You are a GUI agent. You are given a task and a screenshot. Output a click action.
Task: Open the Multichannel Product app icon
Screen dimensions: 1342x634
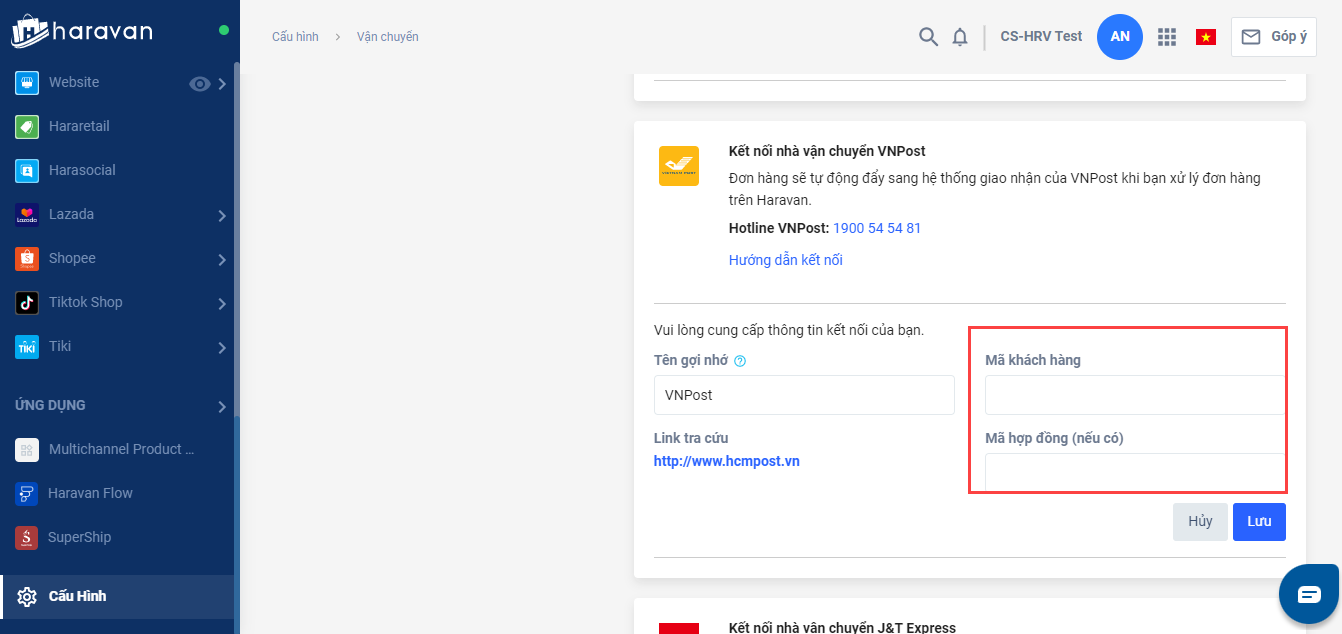(27, 450)
